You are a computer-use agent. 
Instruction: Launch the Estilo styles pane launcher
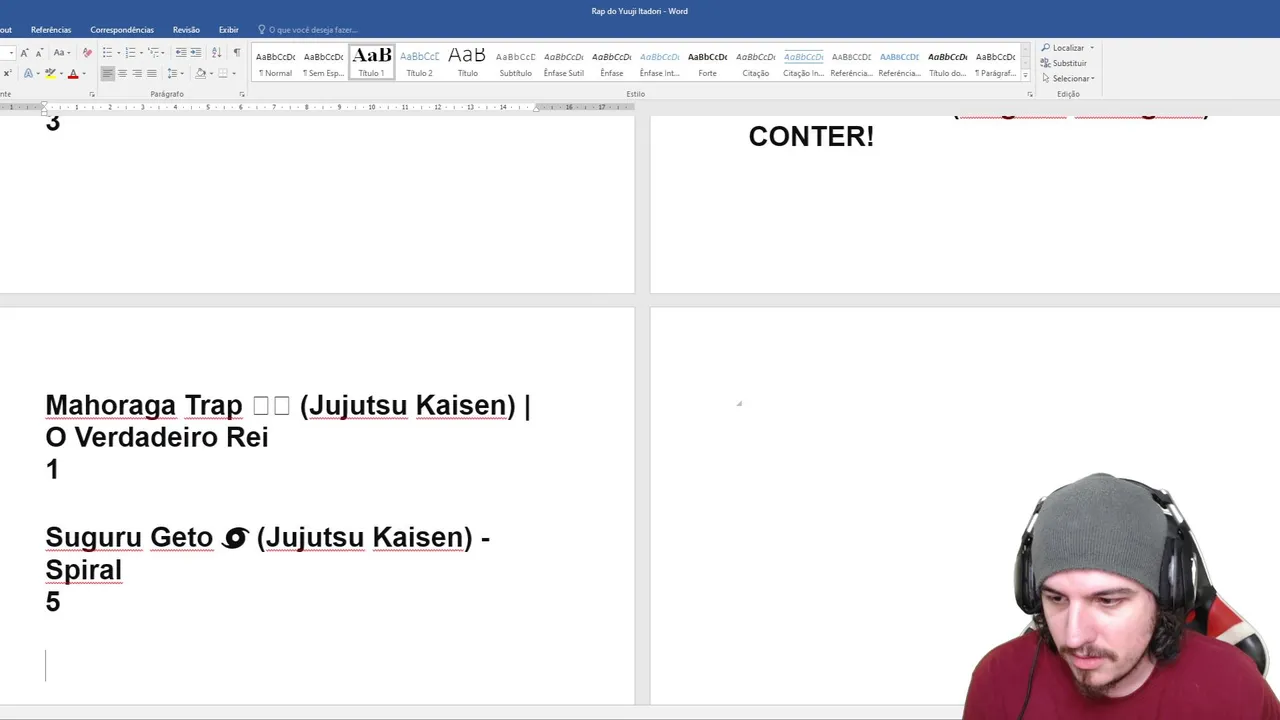1030,94
